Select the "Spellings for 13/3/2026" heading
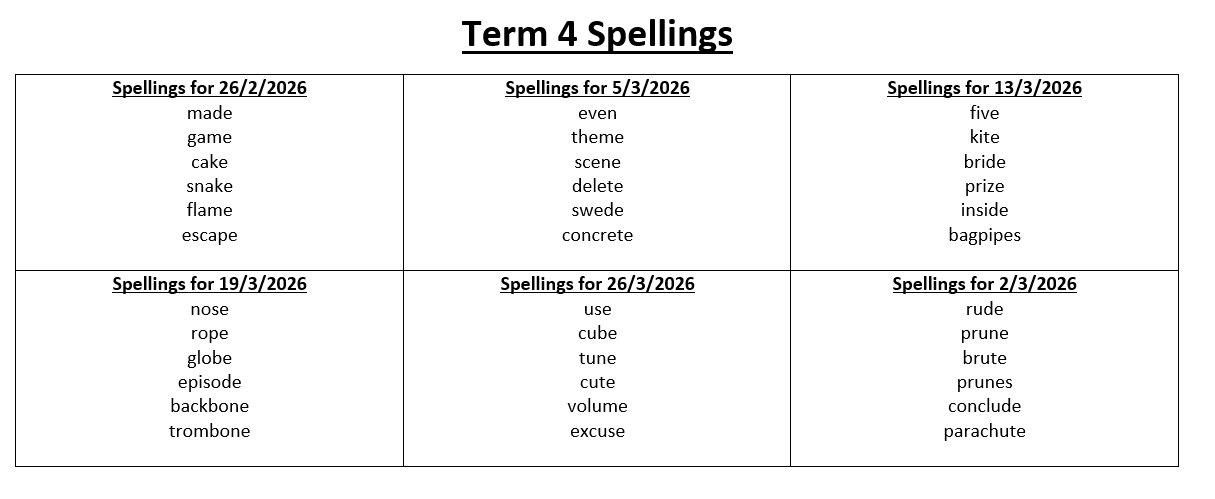The width and height of the screenshot is (1215, 499). point(984,88)
